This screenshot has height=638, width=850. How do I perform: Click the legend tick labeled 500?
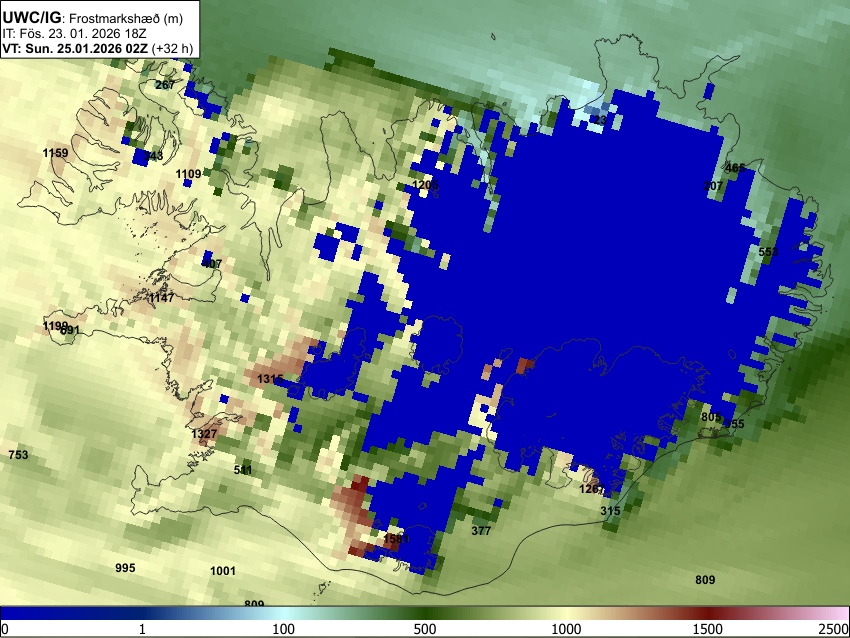425,629
